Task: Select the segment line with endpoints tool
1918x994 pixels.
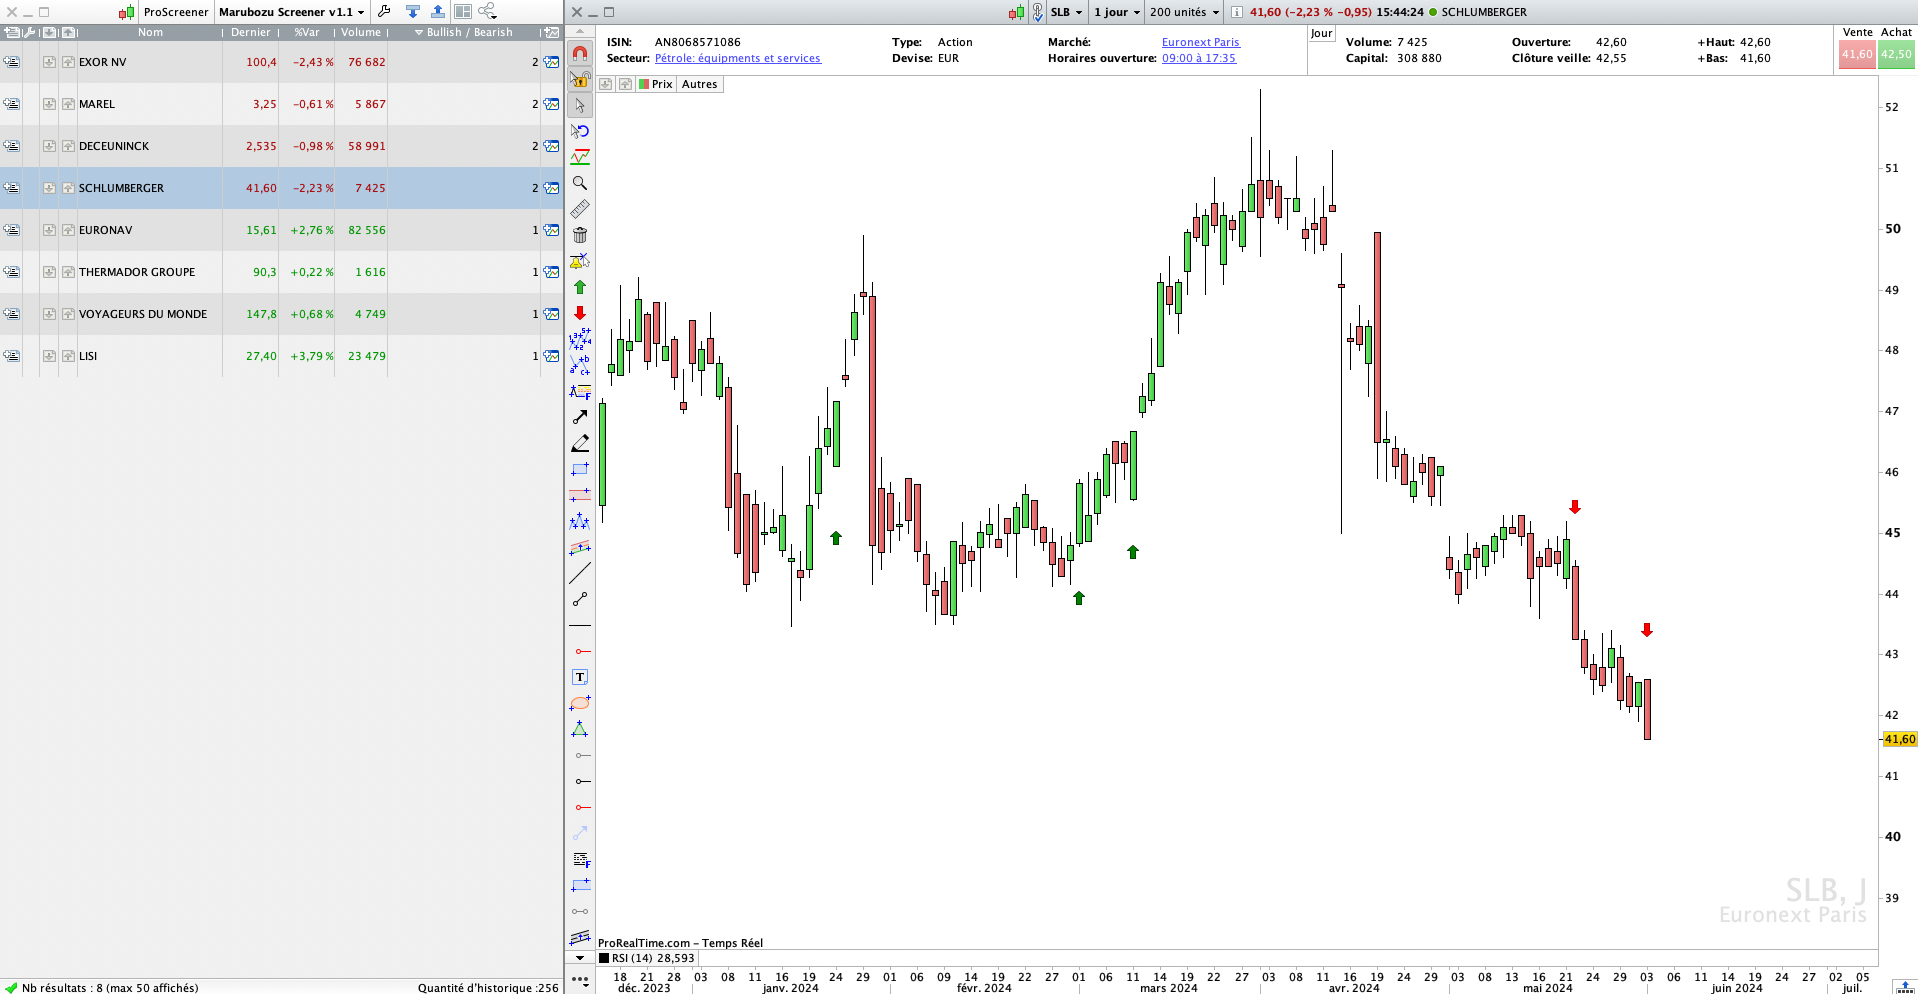Action: tap(580, 599)
